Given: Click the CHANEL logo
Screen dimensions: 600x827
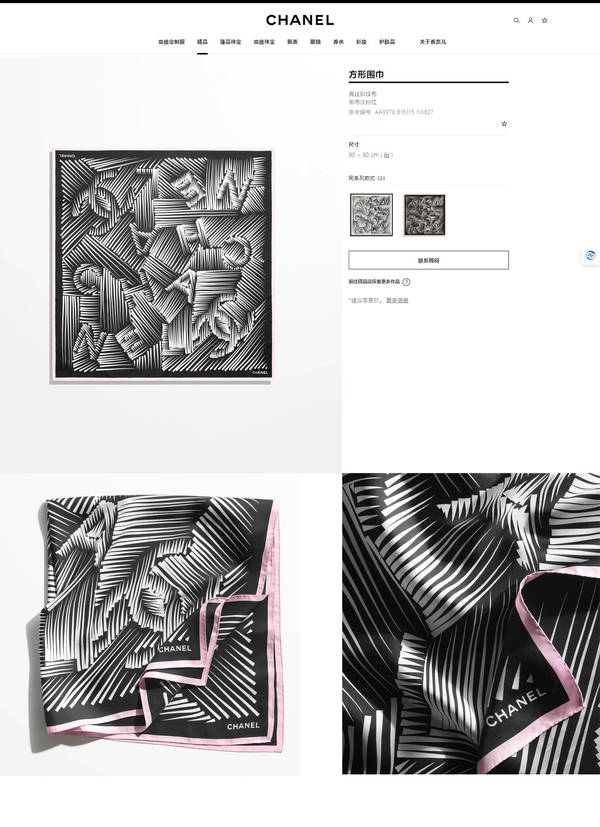Looking at the screenshot, I should [x=299, y=20].
